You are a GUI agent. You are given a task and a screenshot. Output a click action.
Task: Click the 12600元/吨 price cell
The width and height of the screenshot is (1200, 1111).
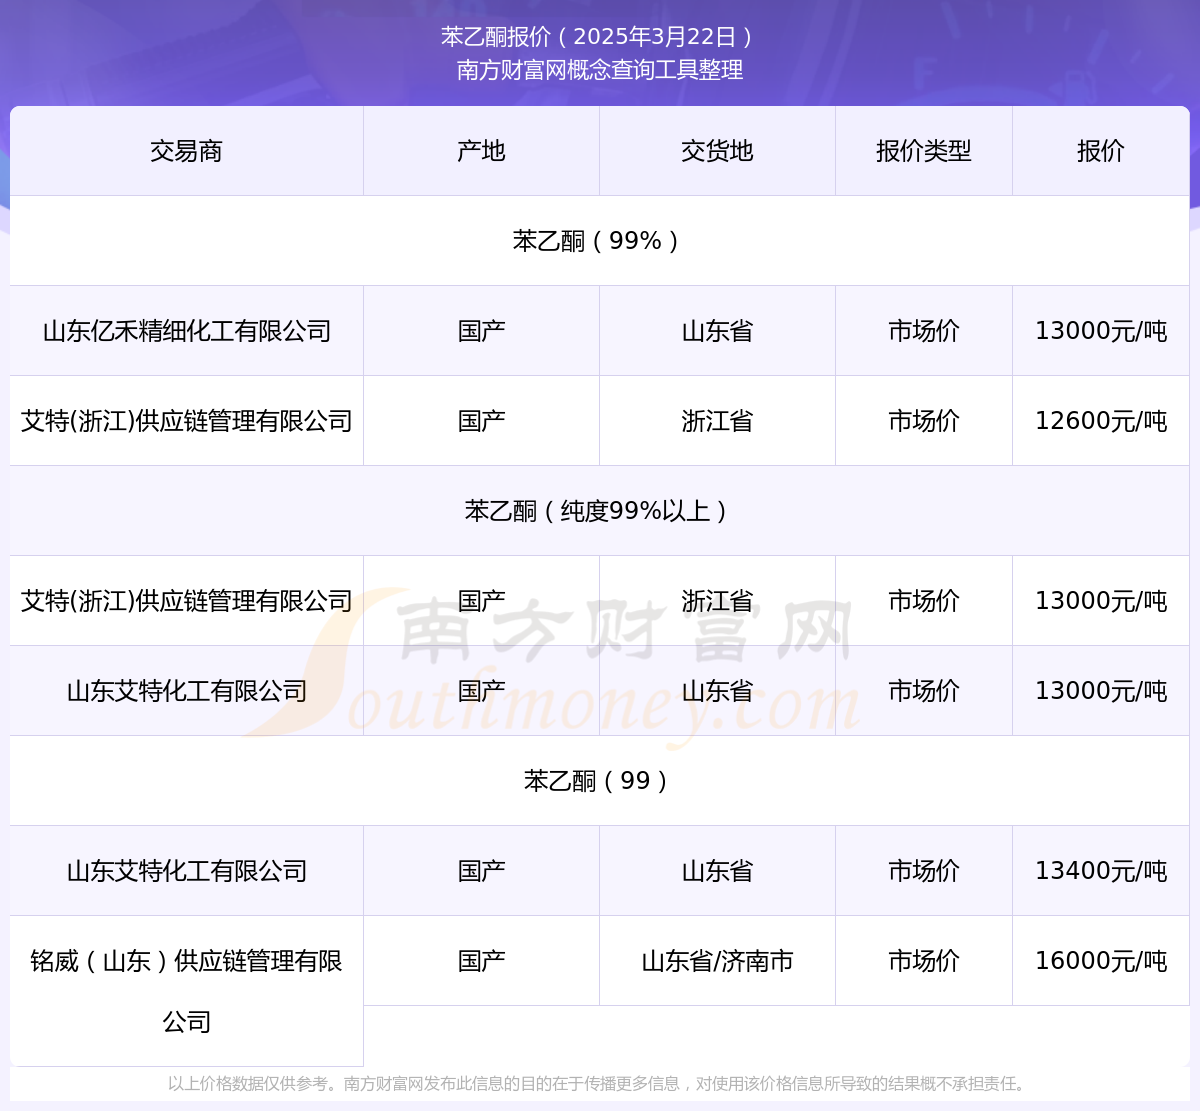[1101, 421]
